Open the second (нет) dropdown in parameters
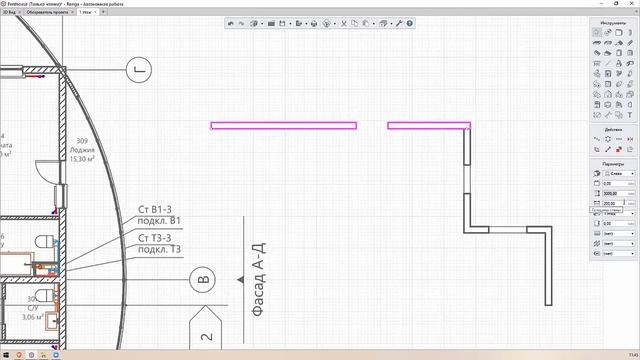The width and height of the screenshot is (640, 360). pyautogui.click(x=619, y=244)
